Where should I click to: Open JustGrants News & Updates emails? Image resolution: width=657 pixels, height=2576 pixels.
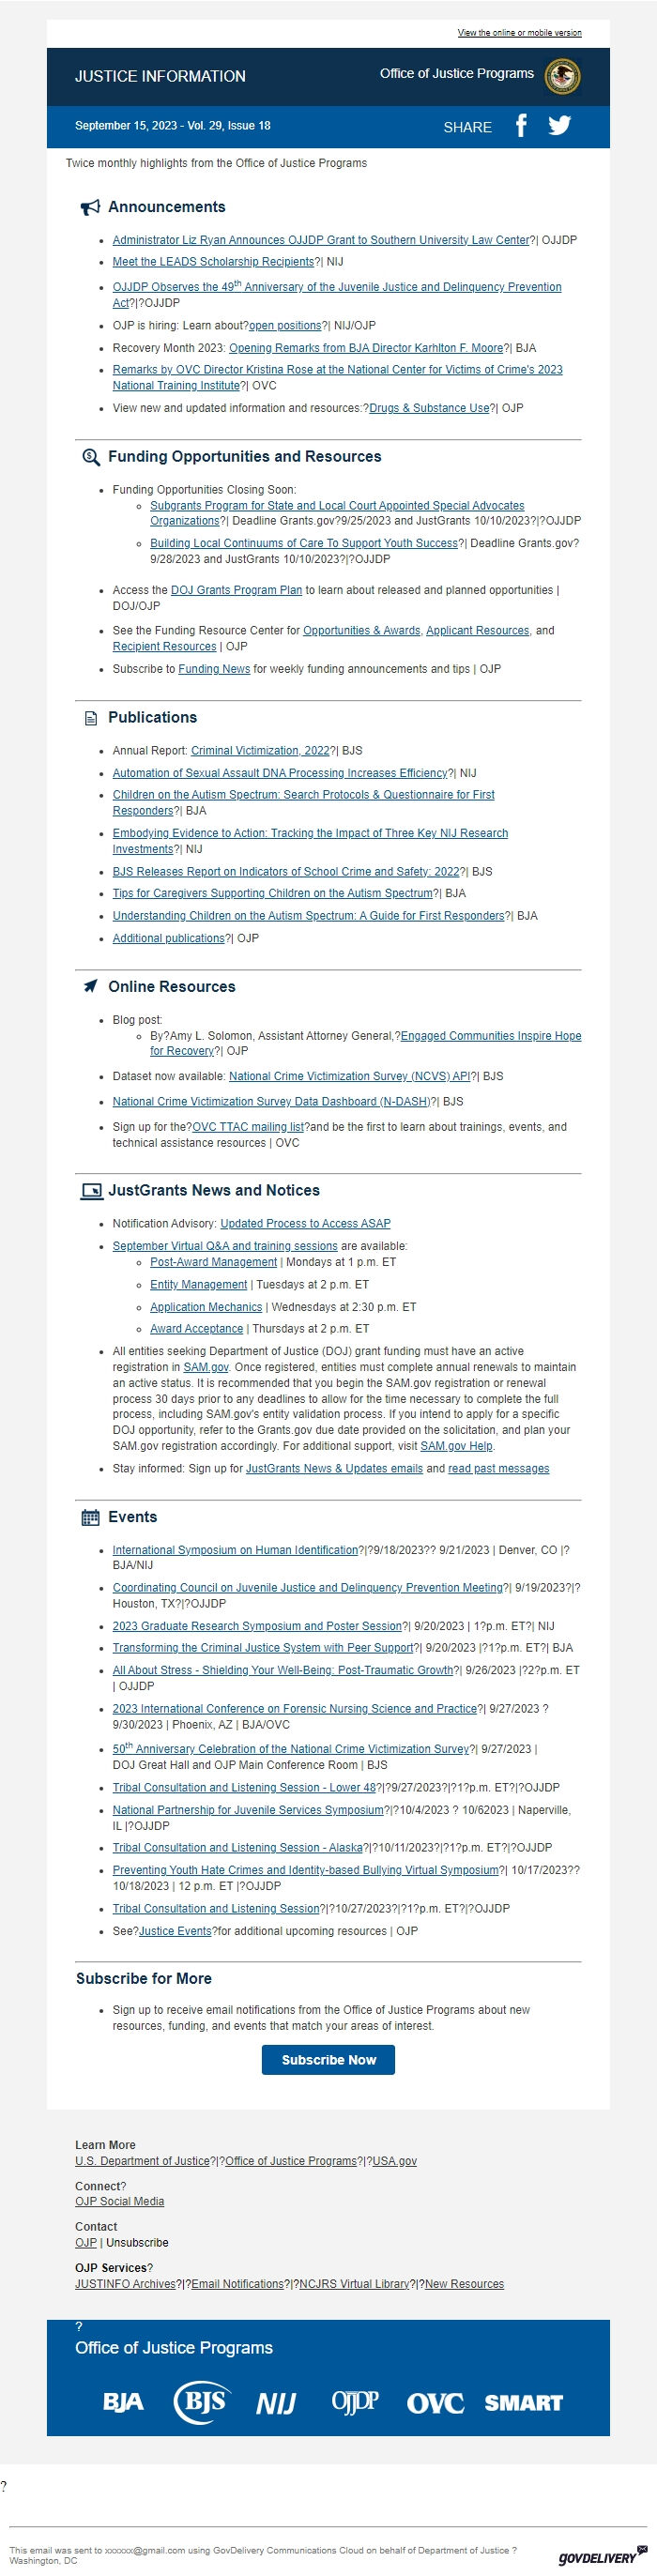(334, 1468)
